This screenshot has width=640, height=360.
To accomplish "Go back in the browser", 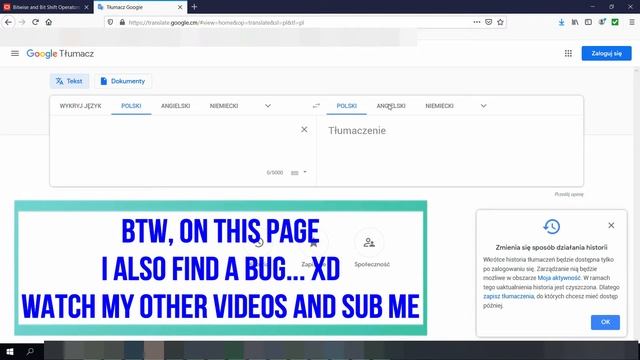I will point(8,22).
